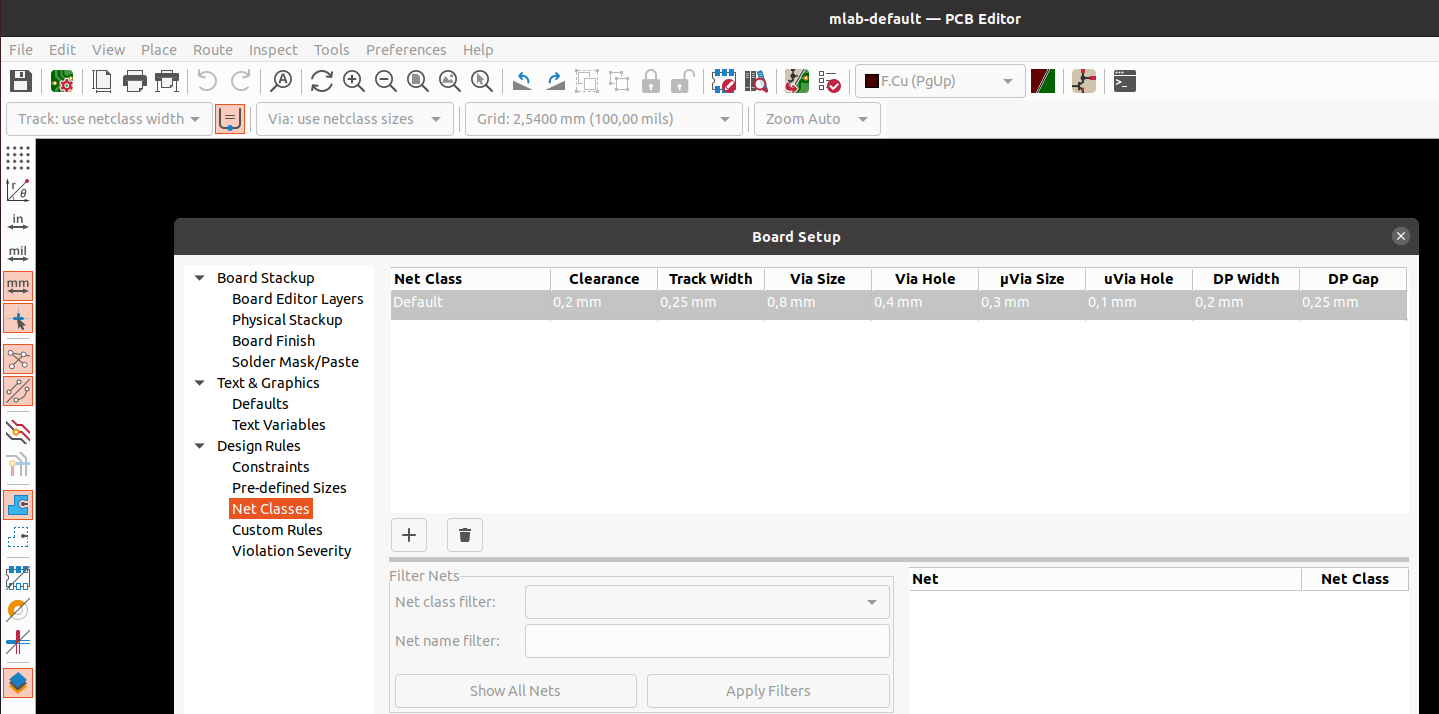Select Custom Rules in the tree
The image size is (1439, 714).
point(277,530)
